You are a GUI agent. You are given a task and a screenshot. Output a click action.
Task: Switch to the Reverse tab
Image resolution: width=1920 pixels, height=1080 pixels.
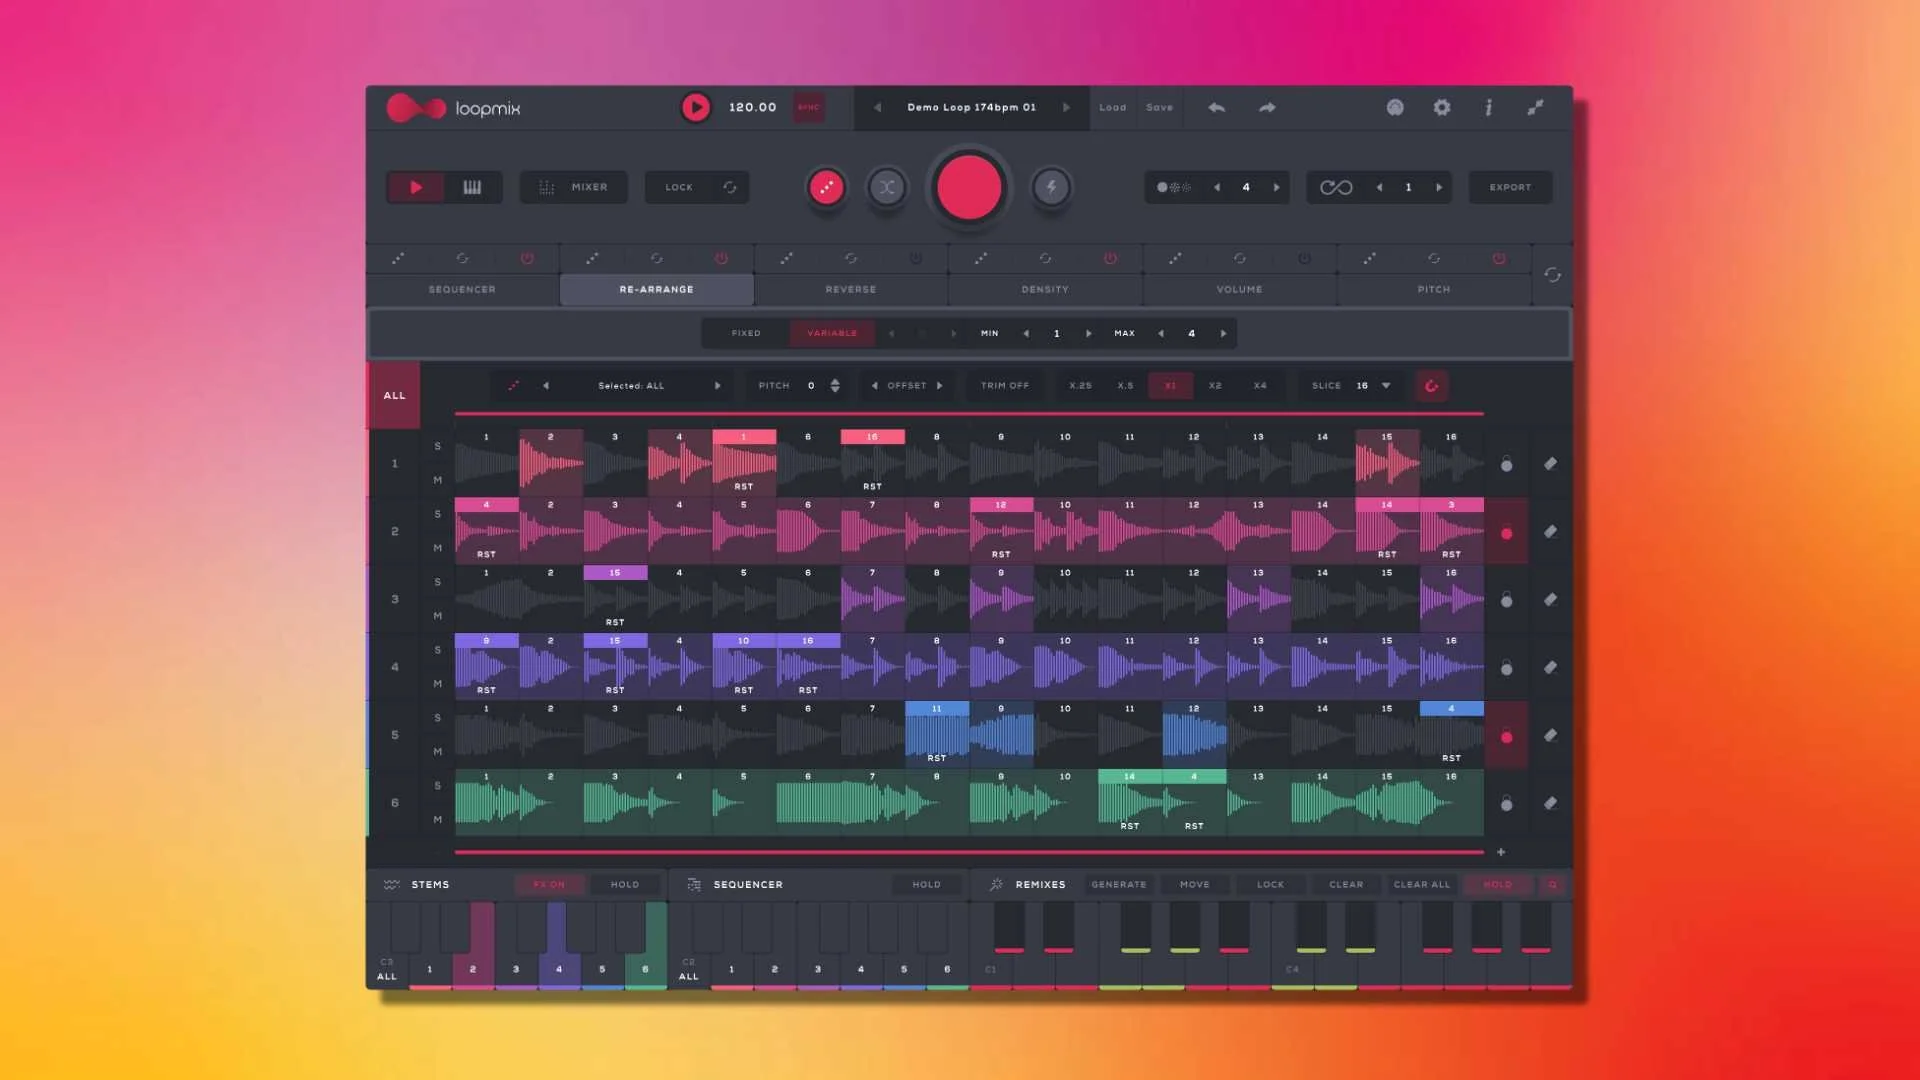[x=851, y=289]
